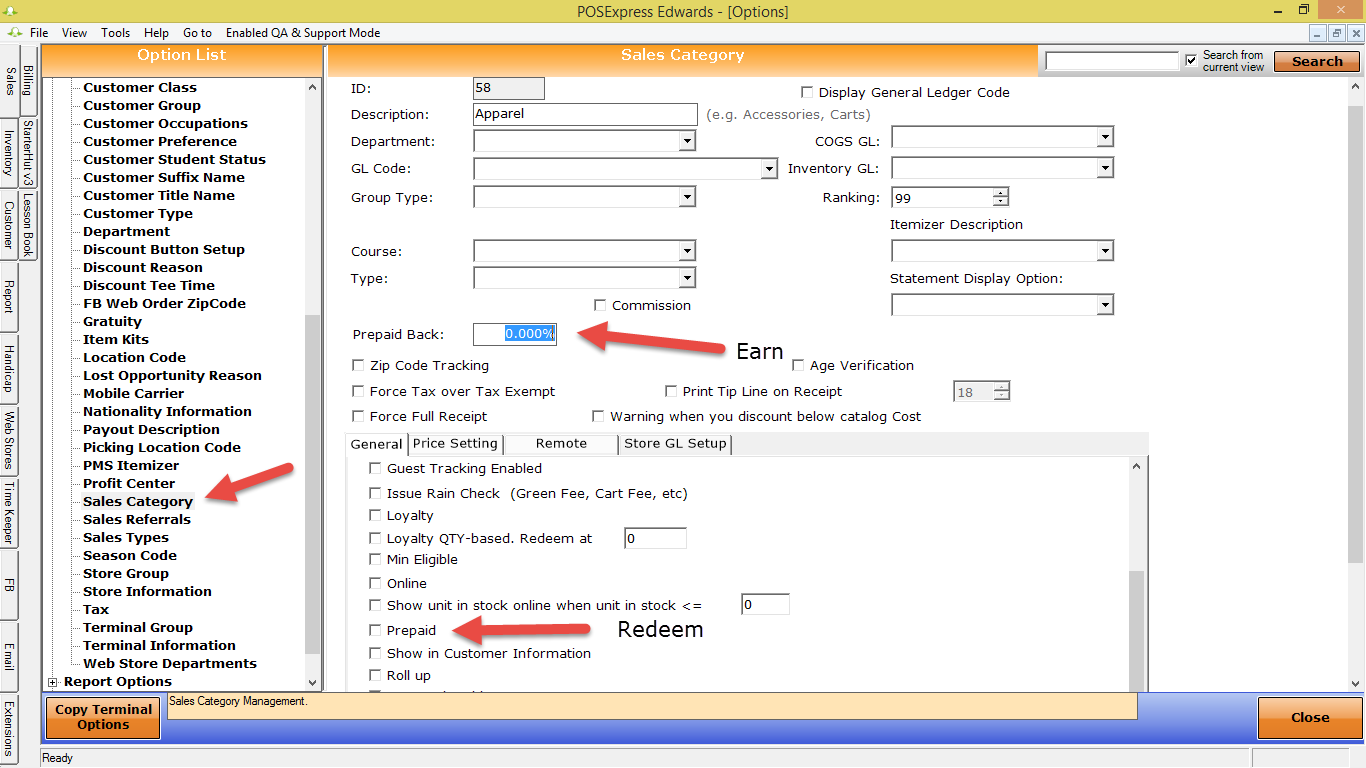Enable warning for discount below catalog cost
Image resolution: width=1366 pixels, height=768 pixels.
(x=599, y=416)
